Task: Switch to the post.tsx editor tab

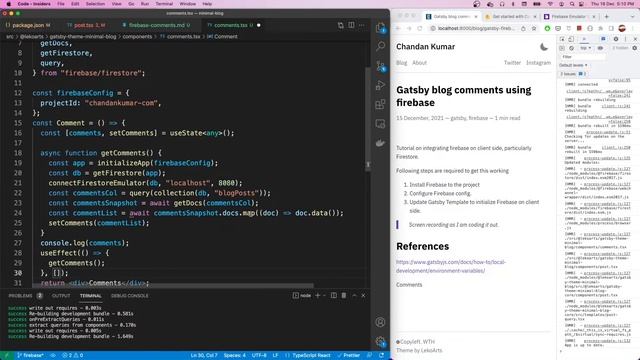Action: [85, 25]
